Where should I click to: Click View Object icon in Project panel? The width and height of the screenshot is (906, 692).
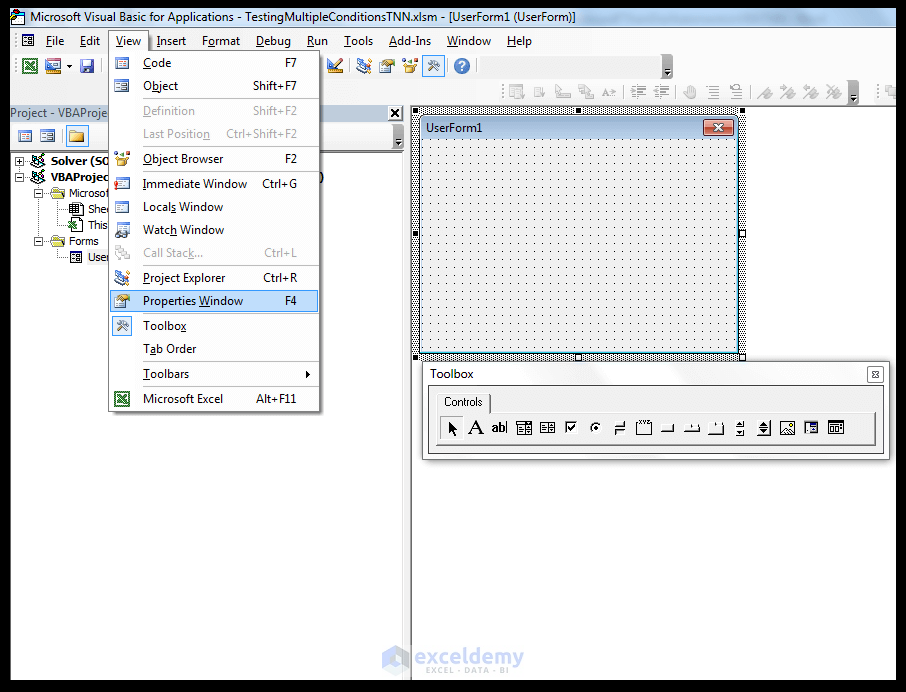pyautogui.click(x=47, y=136)
